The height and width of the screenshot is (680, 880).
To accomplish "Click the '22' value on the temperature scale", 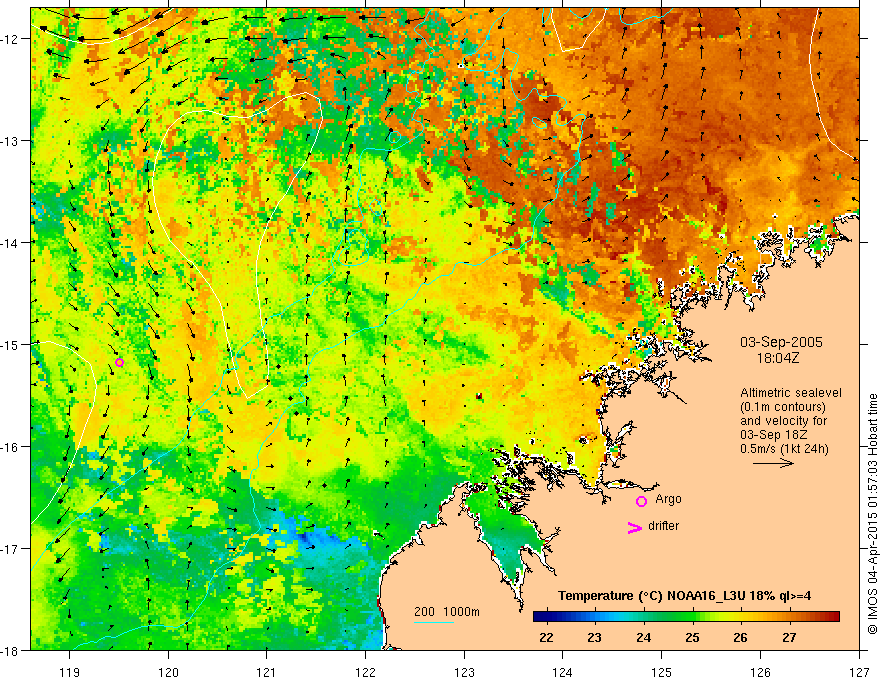I will pos(546,637).
